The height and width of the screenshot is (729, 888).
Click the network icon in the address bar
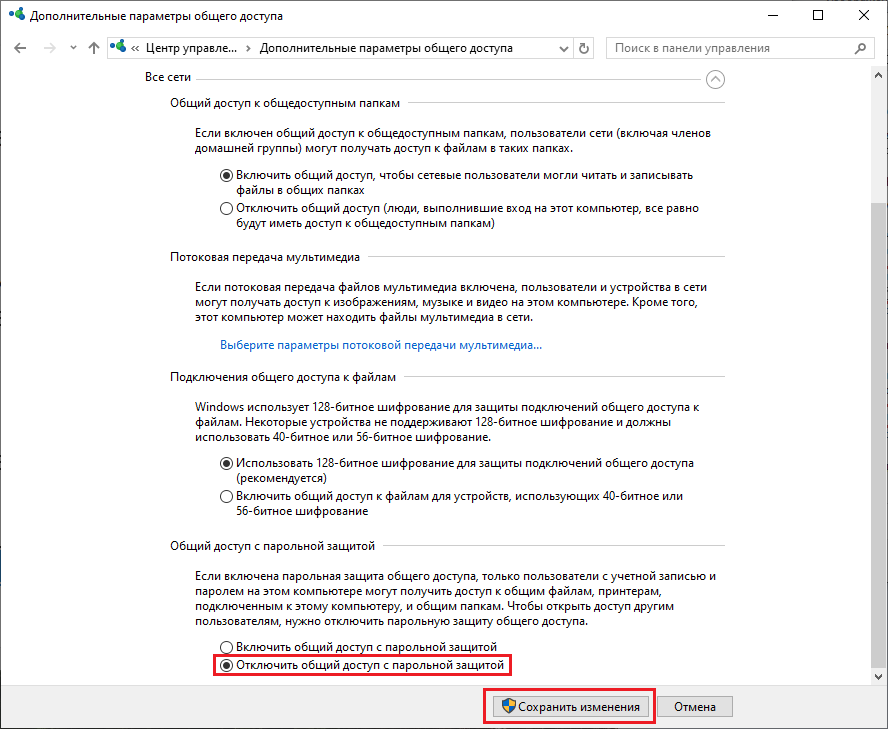tap(119, 48)
